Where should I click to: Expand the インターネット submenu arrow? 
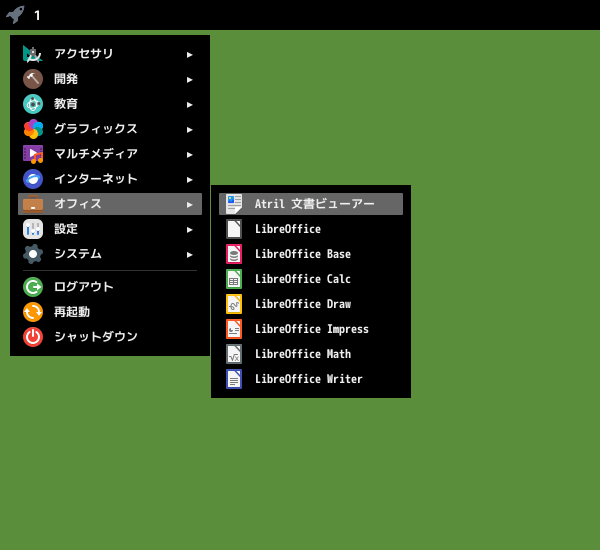click(189, 180)
